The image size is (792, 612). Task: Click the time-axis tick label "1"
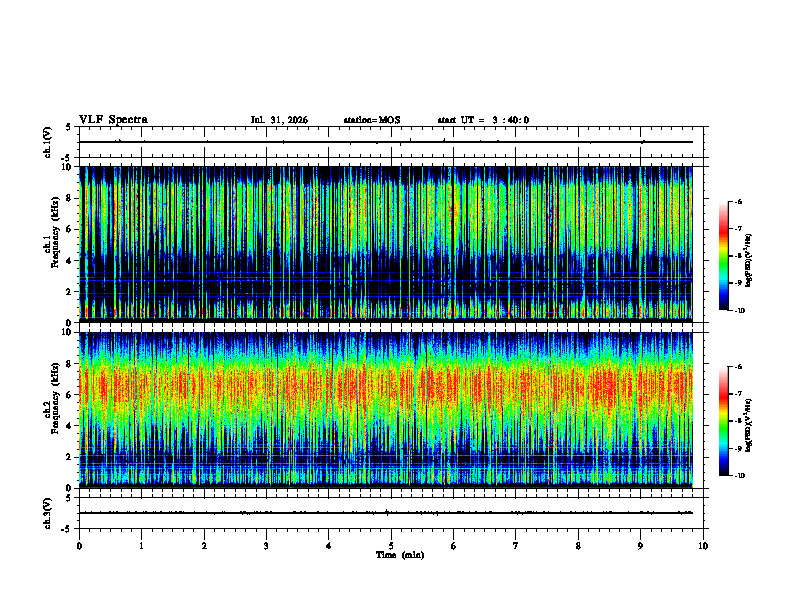click(141, 546)
